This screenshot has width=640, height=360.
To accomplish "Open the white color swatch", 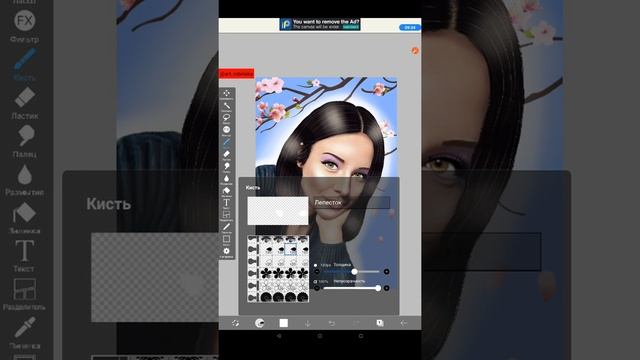I will pyautogui.click(x=284, y=323).
